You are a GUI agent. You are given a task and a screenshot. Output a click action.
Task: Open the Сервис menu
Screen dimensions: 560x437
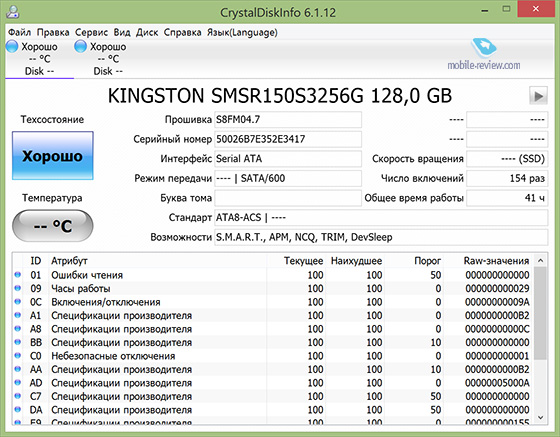91,32
